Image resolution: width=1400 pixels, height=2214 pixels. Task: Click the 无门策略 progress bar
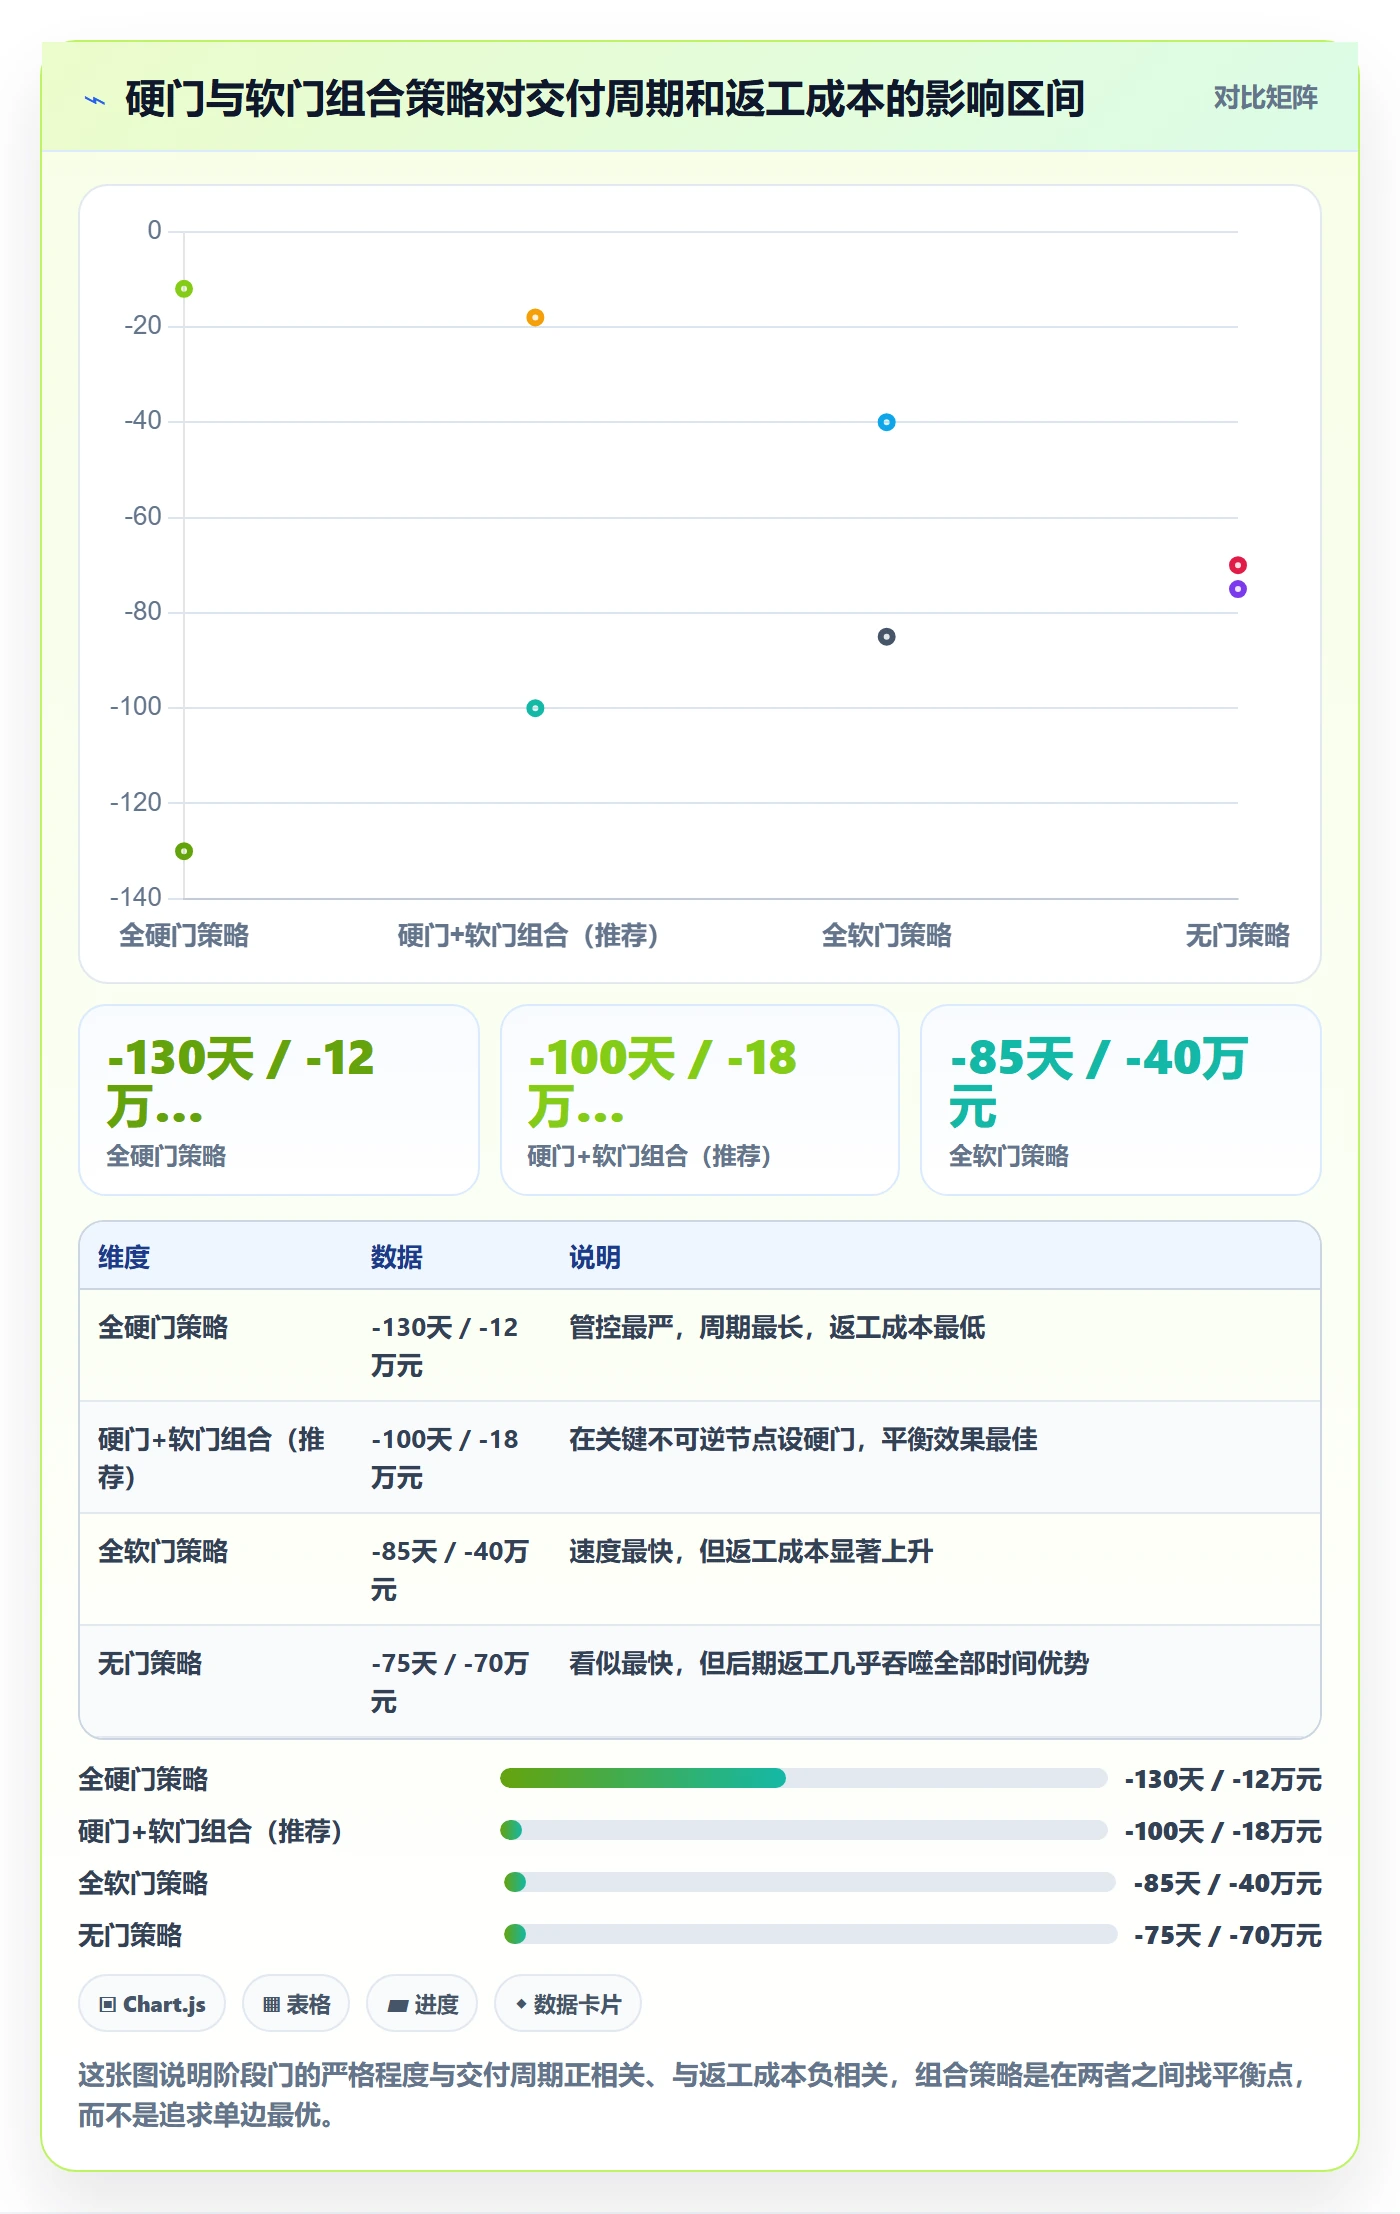[x=810, y=1934]
